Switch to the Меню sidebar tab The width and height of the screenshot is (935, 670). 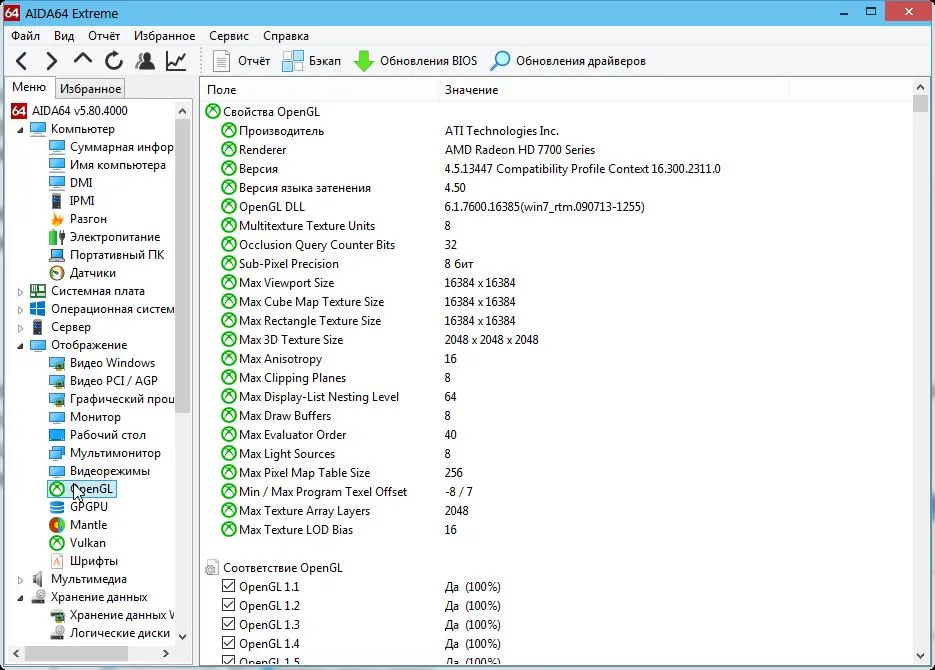(29, 87)
